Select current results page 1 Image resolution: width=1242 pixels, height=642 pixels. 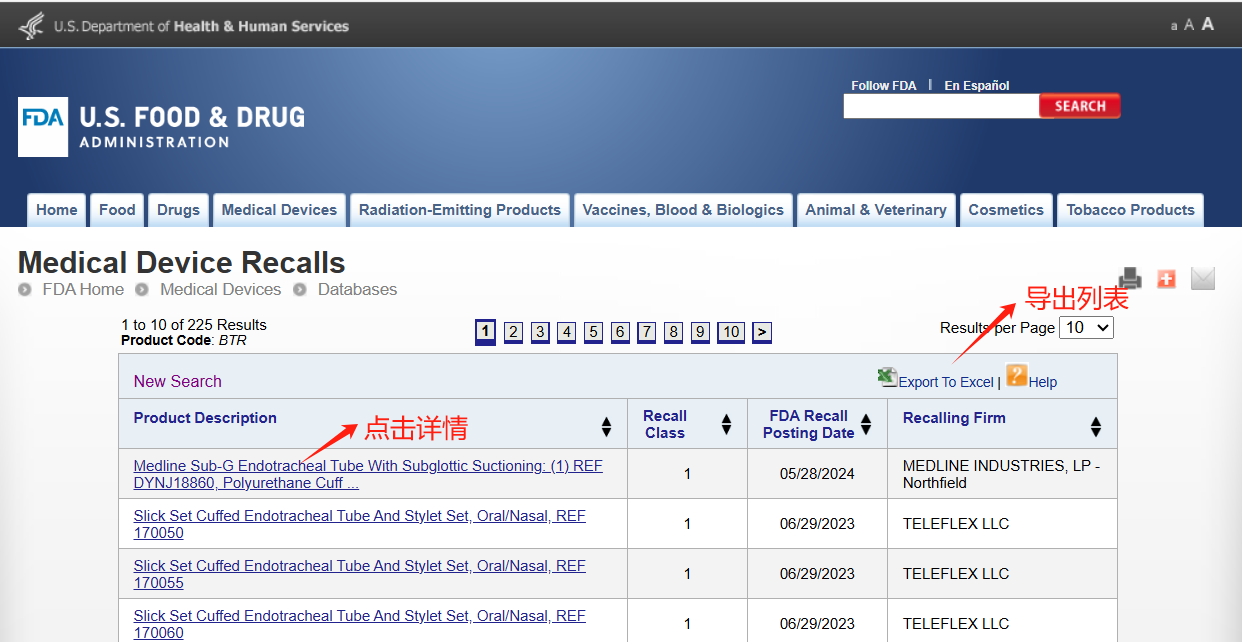[485, 332]
